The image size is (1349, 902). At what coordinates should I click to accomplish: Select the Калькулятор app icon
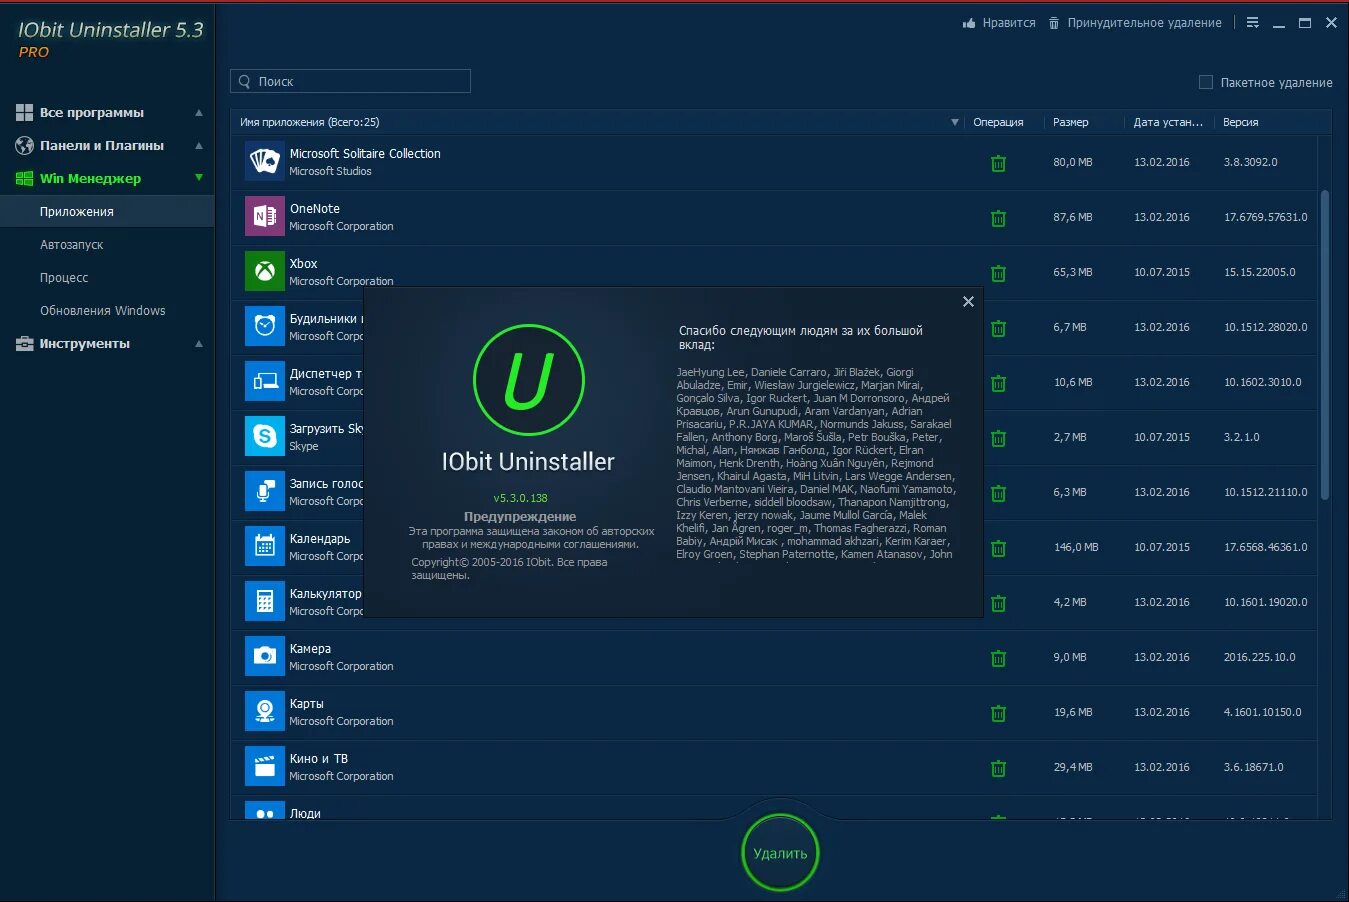pos(265,601)
